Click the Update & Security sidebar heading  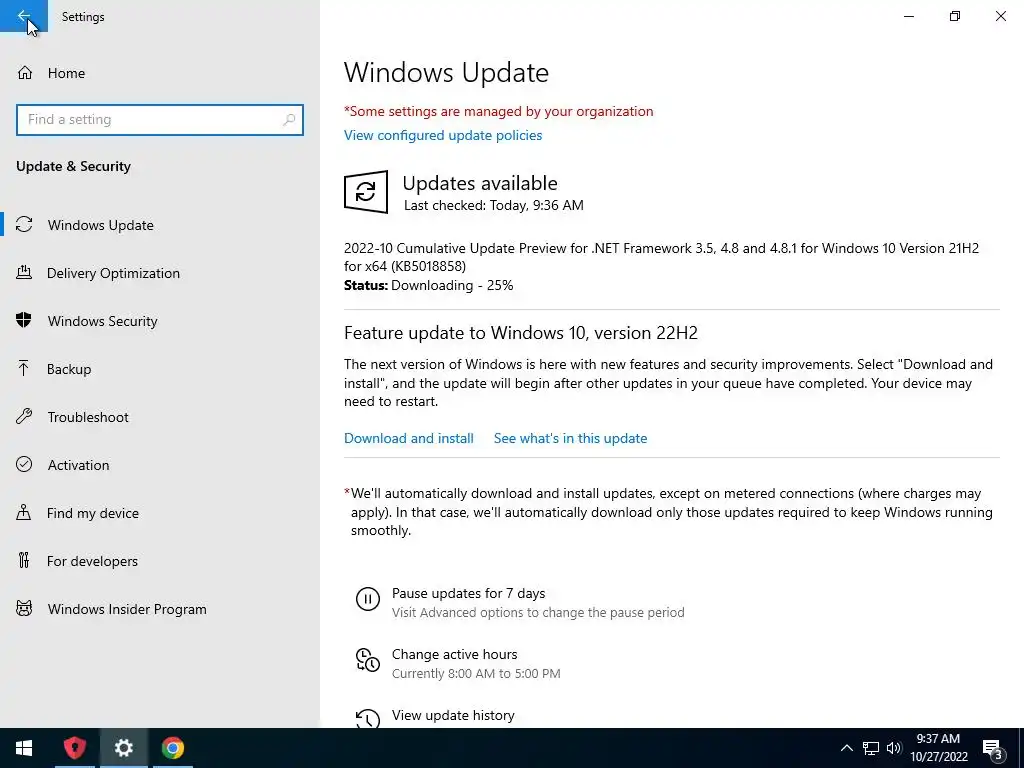(73, 166)
